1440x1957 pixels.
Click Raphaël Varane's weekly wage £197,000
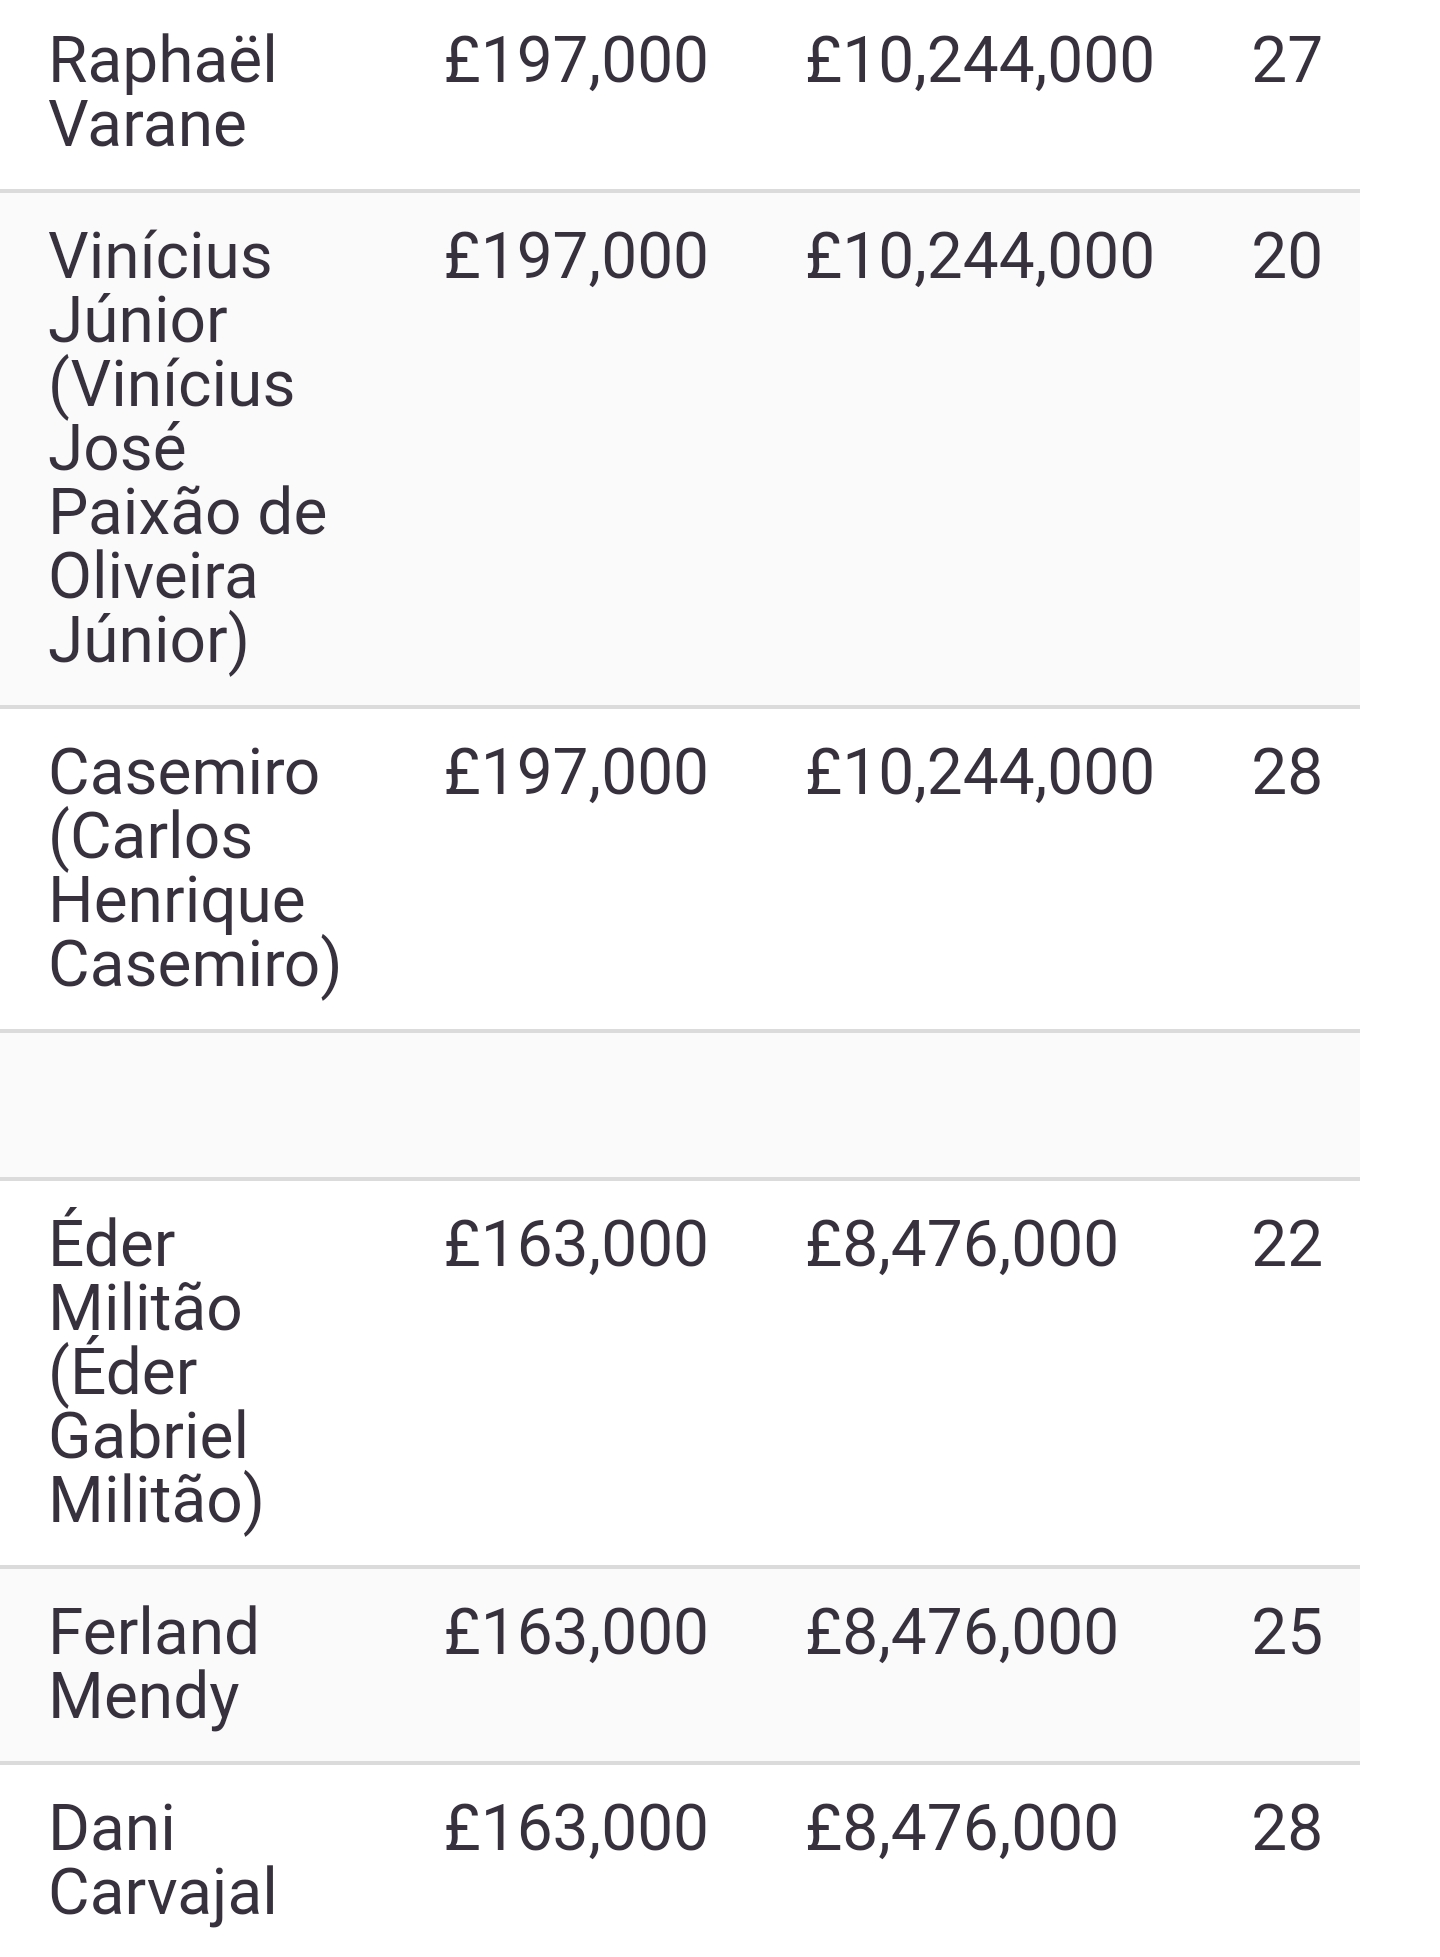576,61
